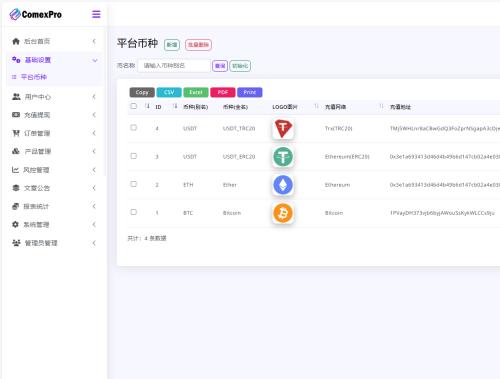This screenshot has width=500, height=379.
Task: Click the Trx(TRC20) network cell
Action: 338,128
